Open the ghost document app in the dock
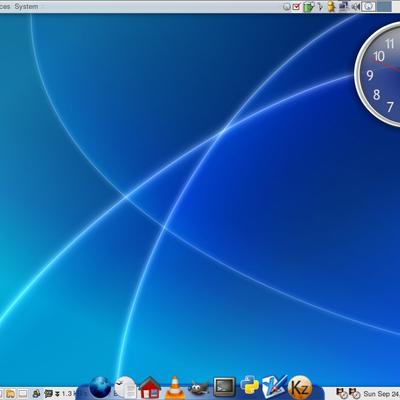The width and height of the screenshot is (400, 400). pos(126,387)
